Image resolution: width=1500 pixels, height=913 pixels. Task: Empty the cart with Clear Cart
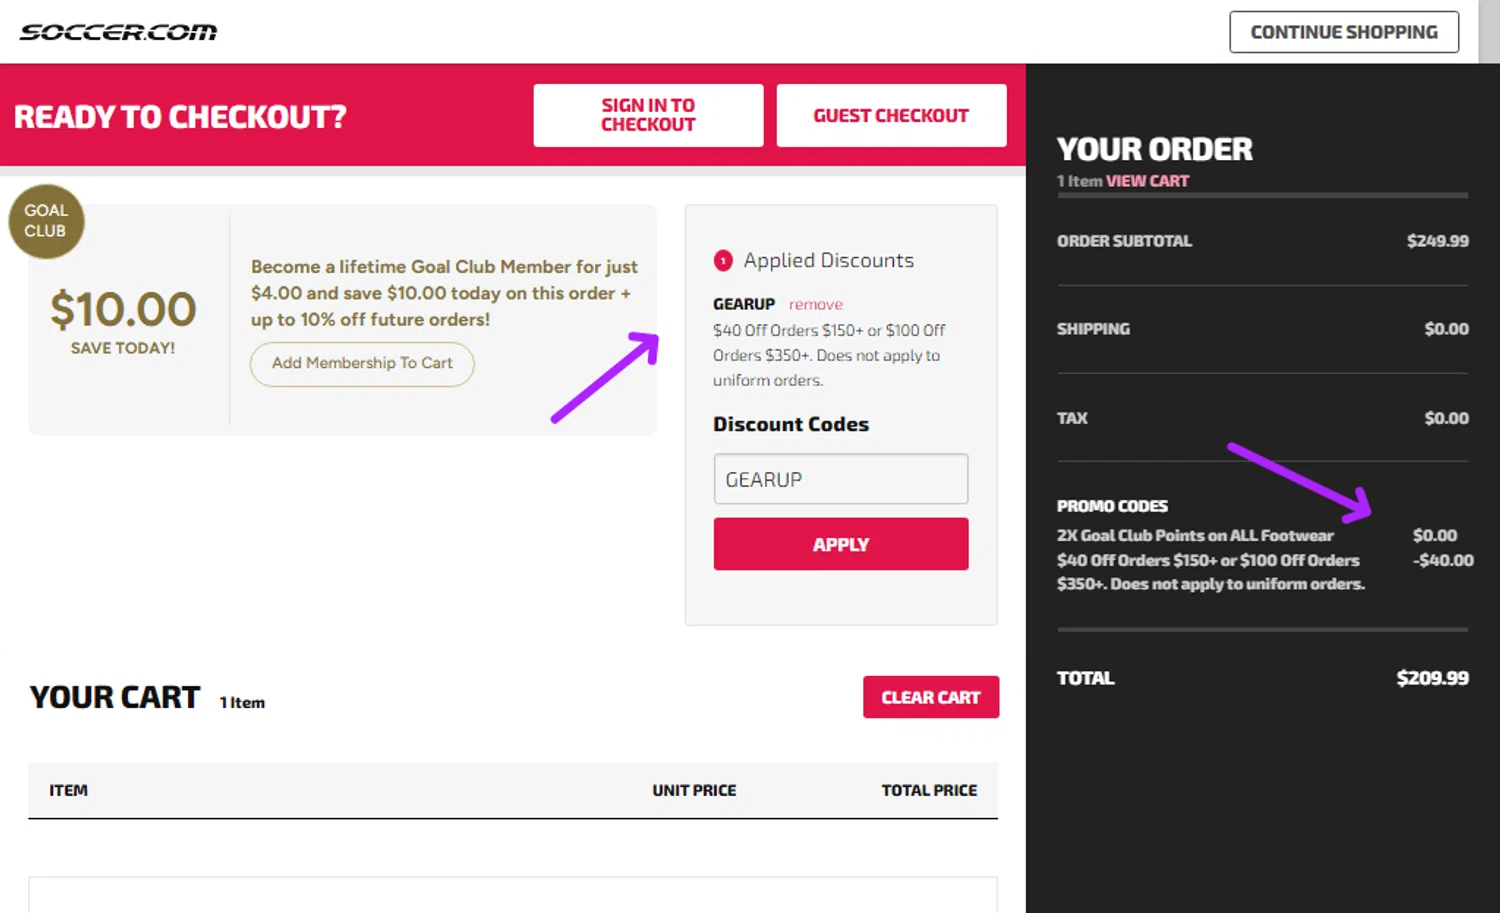pos(930,697)
